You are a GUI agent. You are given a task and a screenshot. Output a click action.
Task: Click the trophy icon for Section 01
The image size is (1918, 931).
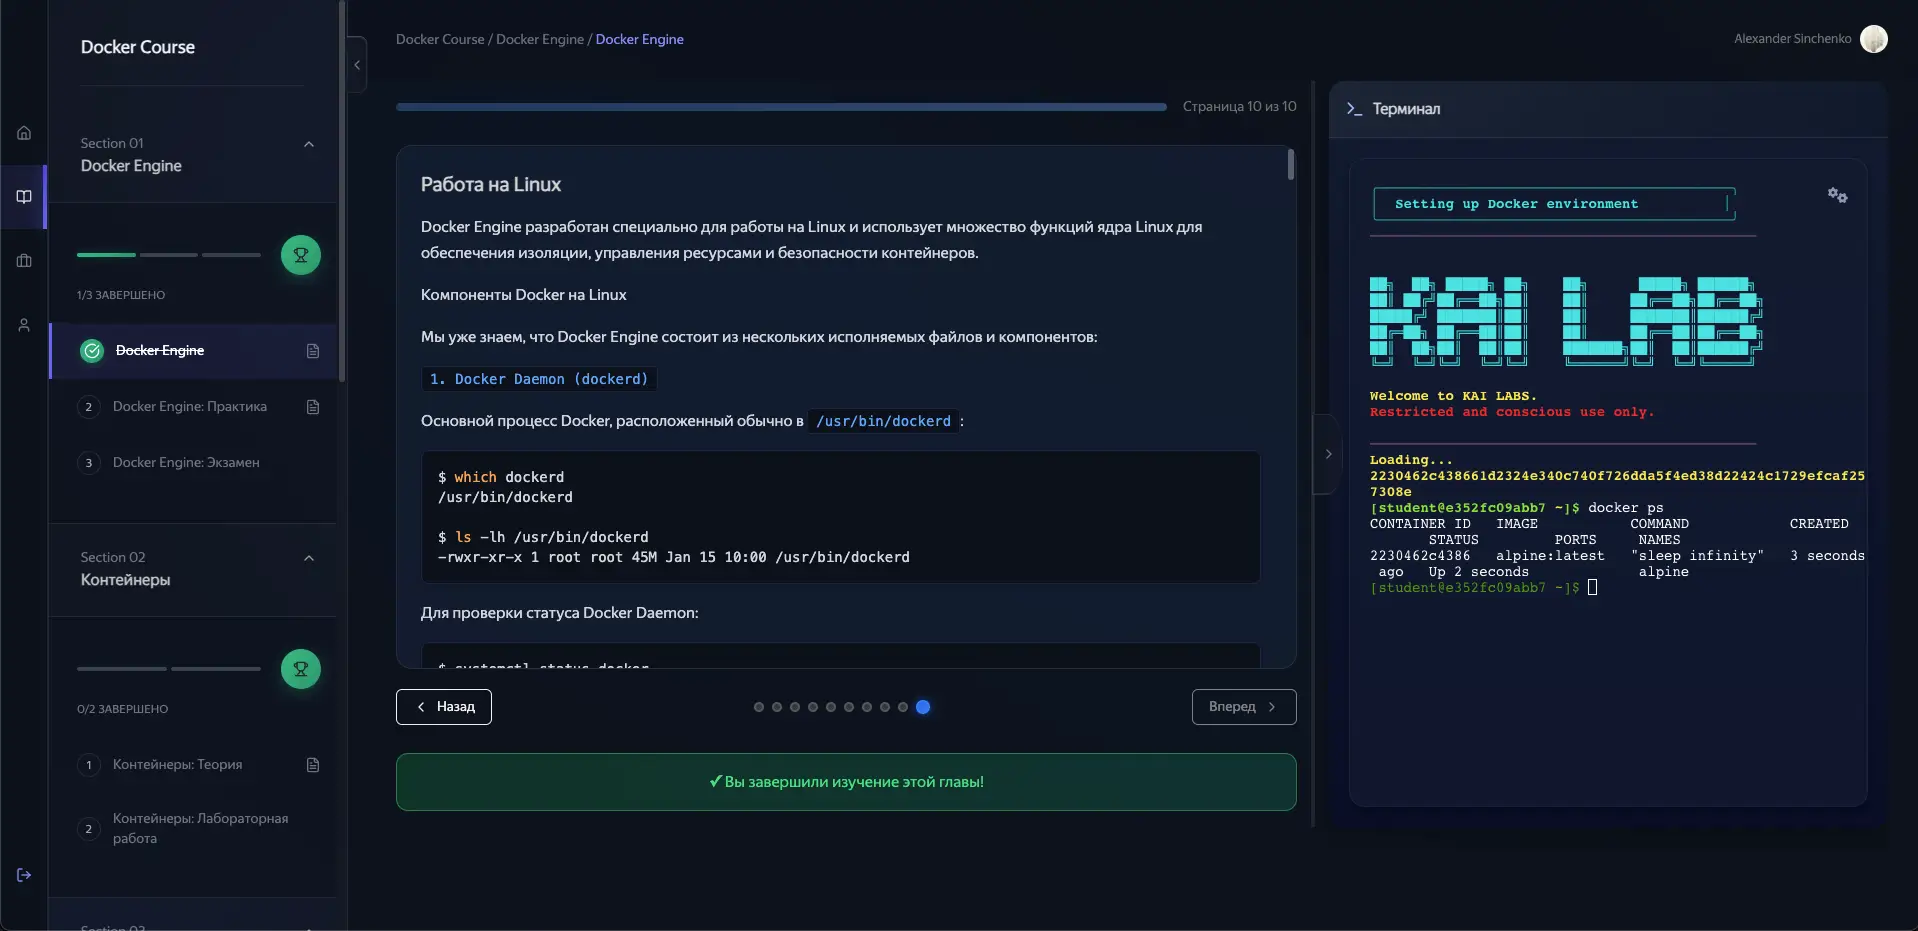pos(301,255)
